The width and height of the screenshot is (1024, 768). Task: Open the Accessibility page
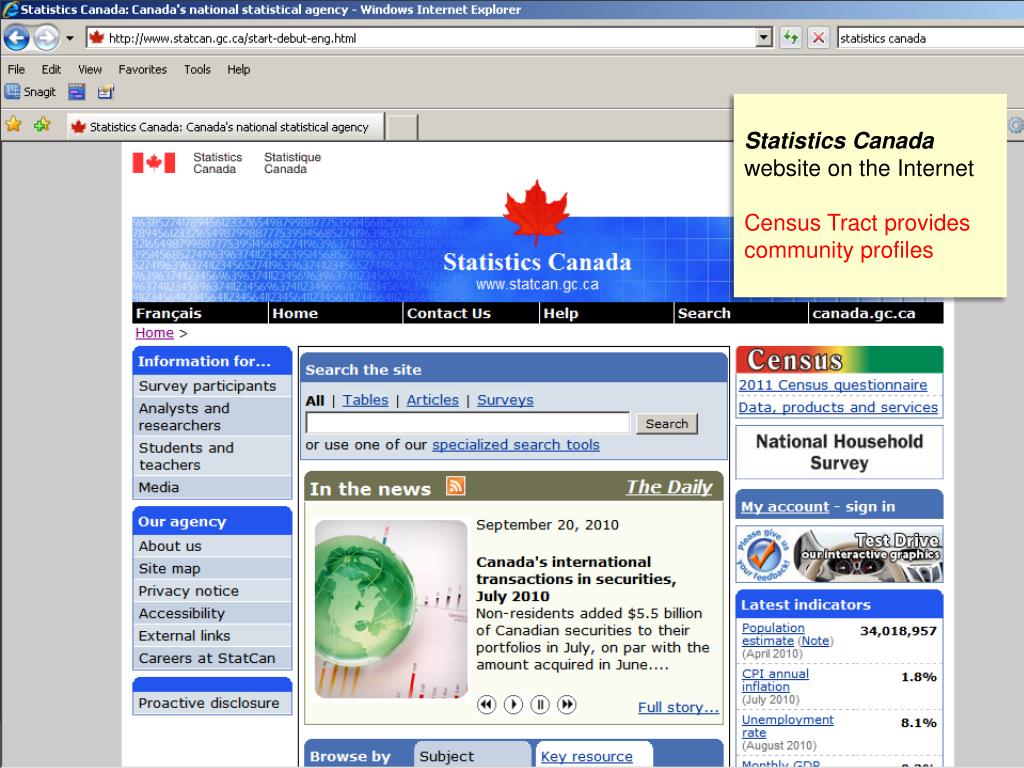tap(182, 613)
